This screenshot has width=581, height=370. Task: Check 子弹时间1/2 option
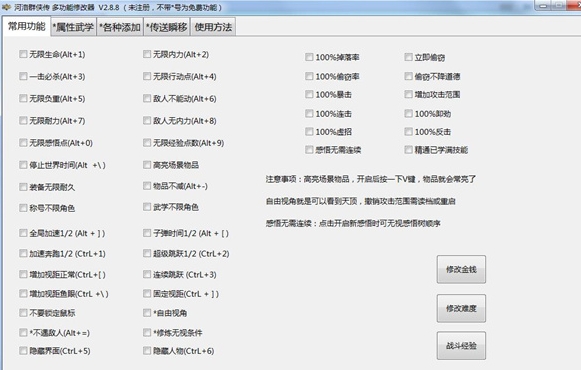147,233
